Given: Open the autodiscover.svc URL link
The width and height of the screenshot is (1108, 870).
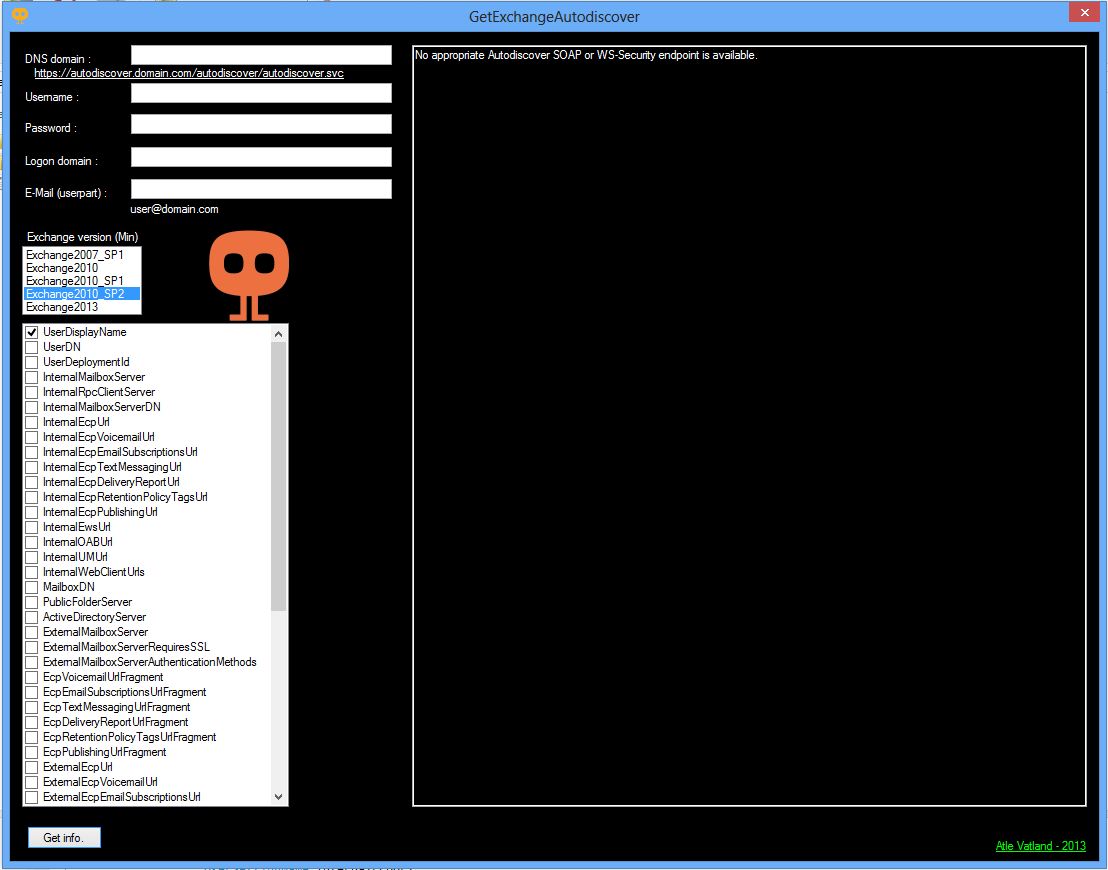Looking at the screenshot, I should (189, 74).
